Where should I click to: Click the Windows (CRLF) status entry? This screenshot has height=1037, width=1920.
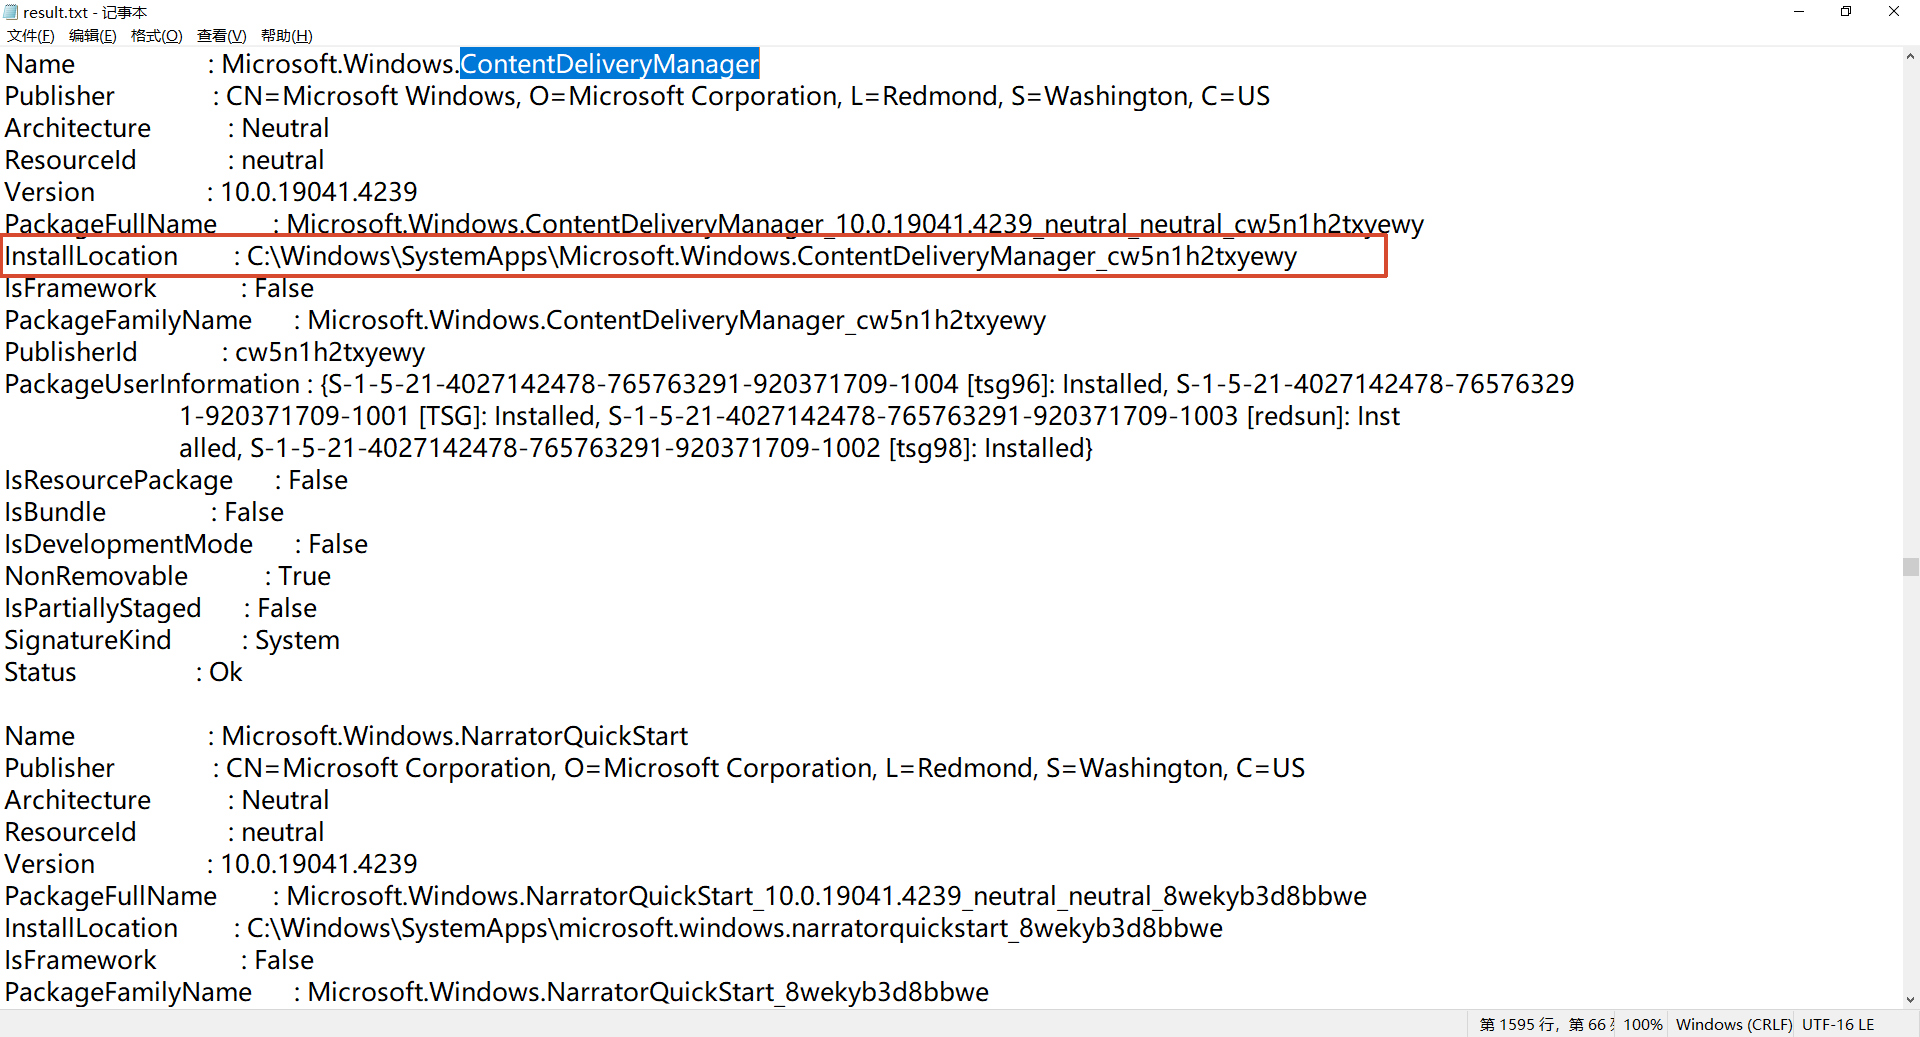coord(1734,1024)
